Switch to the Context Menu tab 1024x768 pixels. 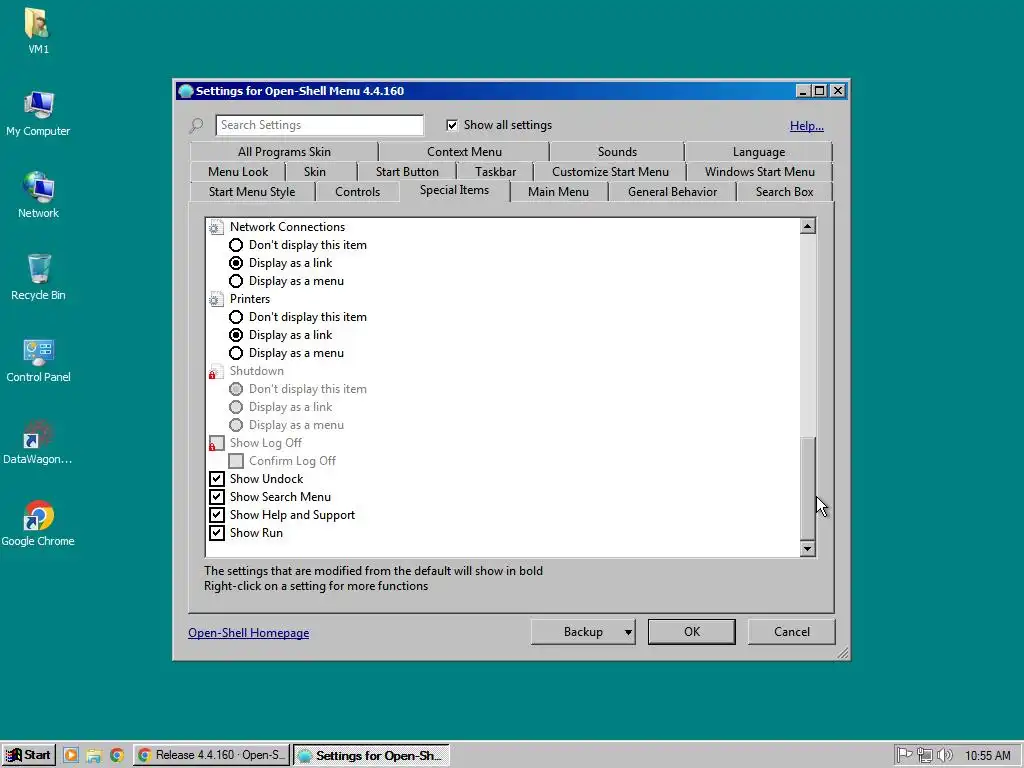(464, 152)
